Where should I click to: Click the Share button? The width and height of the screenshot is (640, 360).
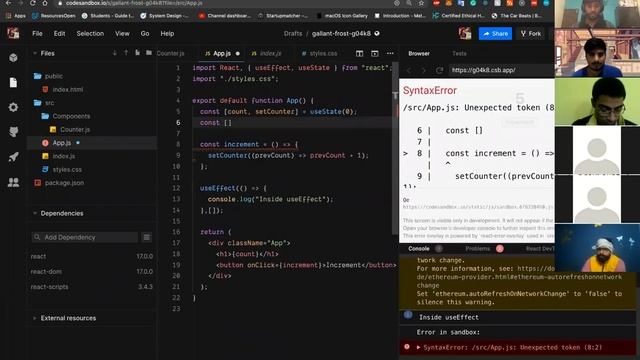496,33
